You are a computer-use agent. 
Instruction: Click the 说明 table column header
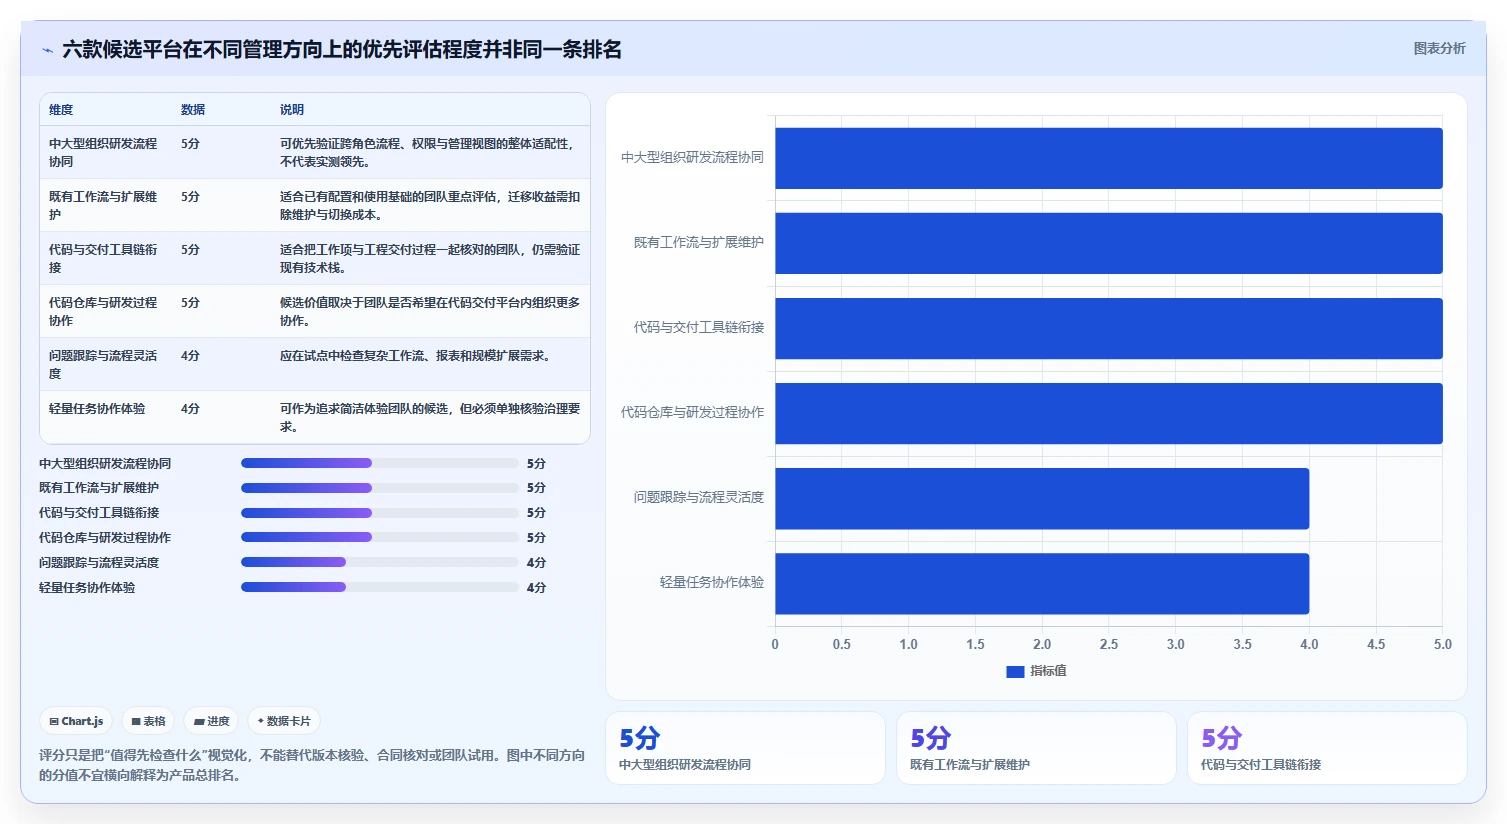pyautogui.click(x=292, y=110)
